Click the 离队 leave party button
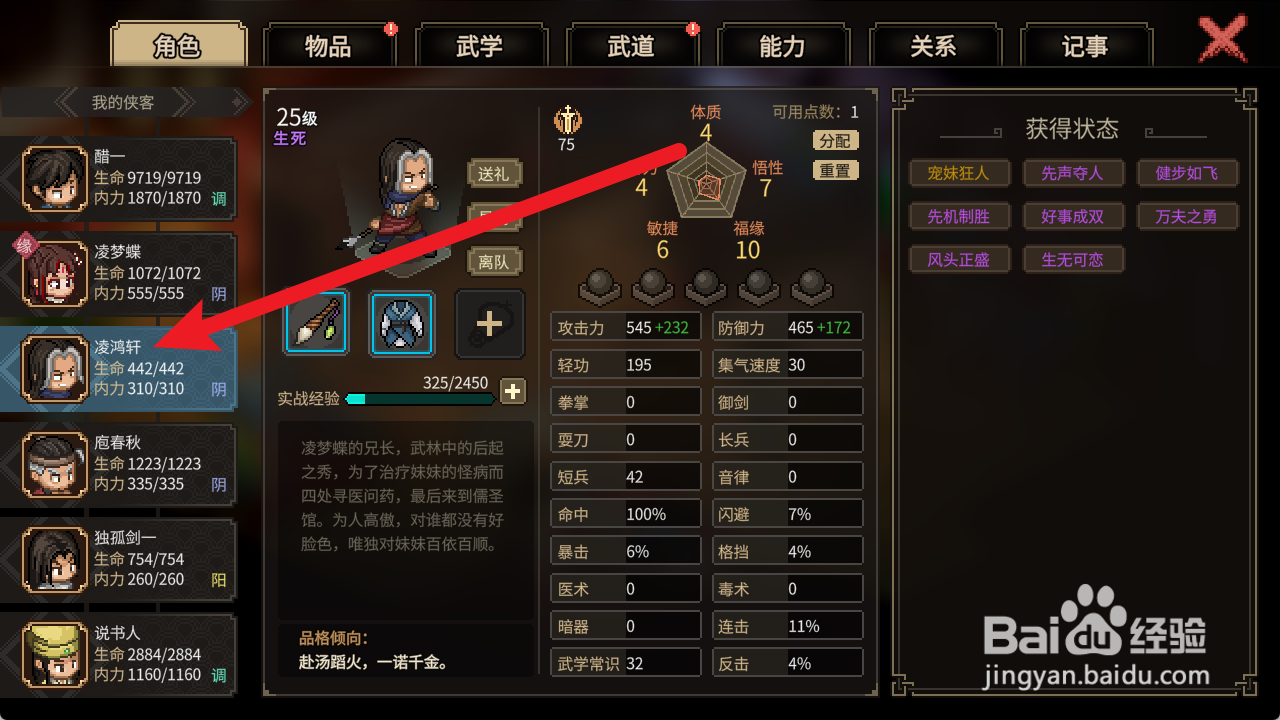Image resolution: width=1280 pixels, height=720 pixels. [494, 262]
